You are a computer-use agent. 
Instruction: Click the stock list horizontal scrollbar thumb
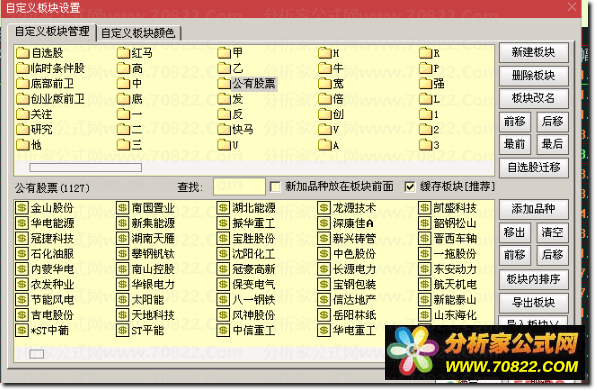37,354
